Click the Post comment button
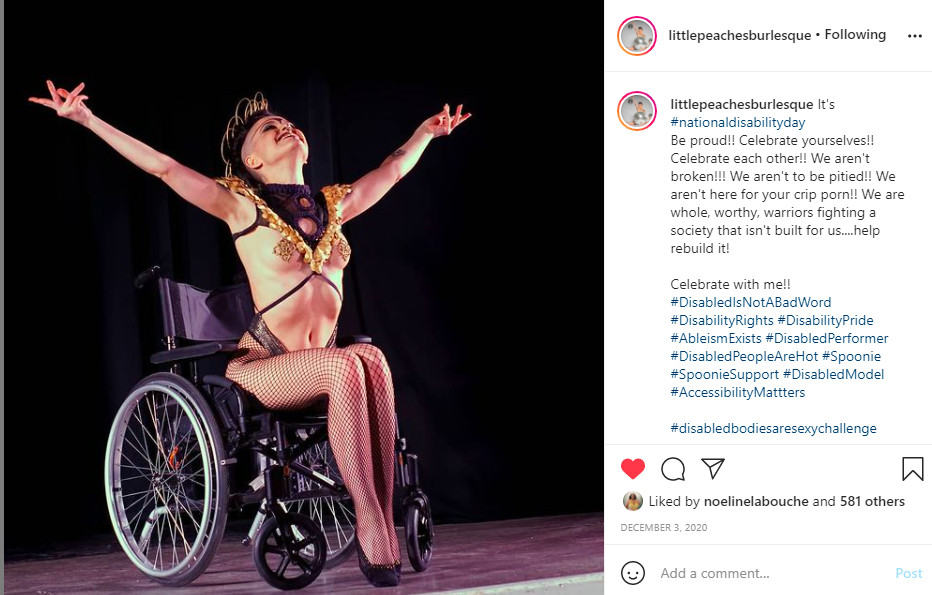The width and height of the screenshot is (932, 595). coord(909,573)
